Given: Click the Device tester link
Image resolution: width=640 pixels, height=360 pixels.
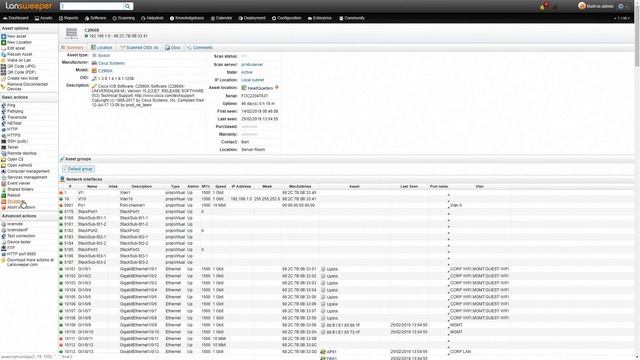Looking at the screenshot, I should point(19,242).
